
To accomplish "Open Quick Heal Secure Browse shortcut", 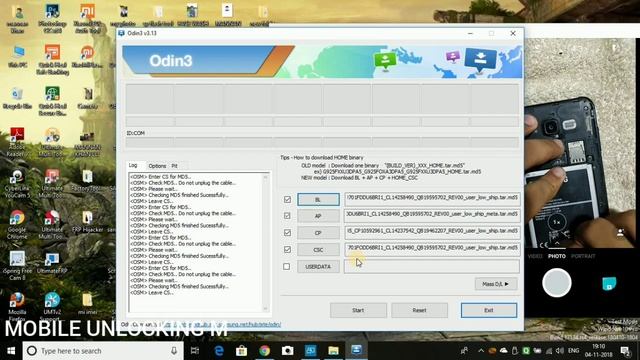I will tap(52, 101).
